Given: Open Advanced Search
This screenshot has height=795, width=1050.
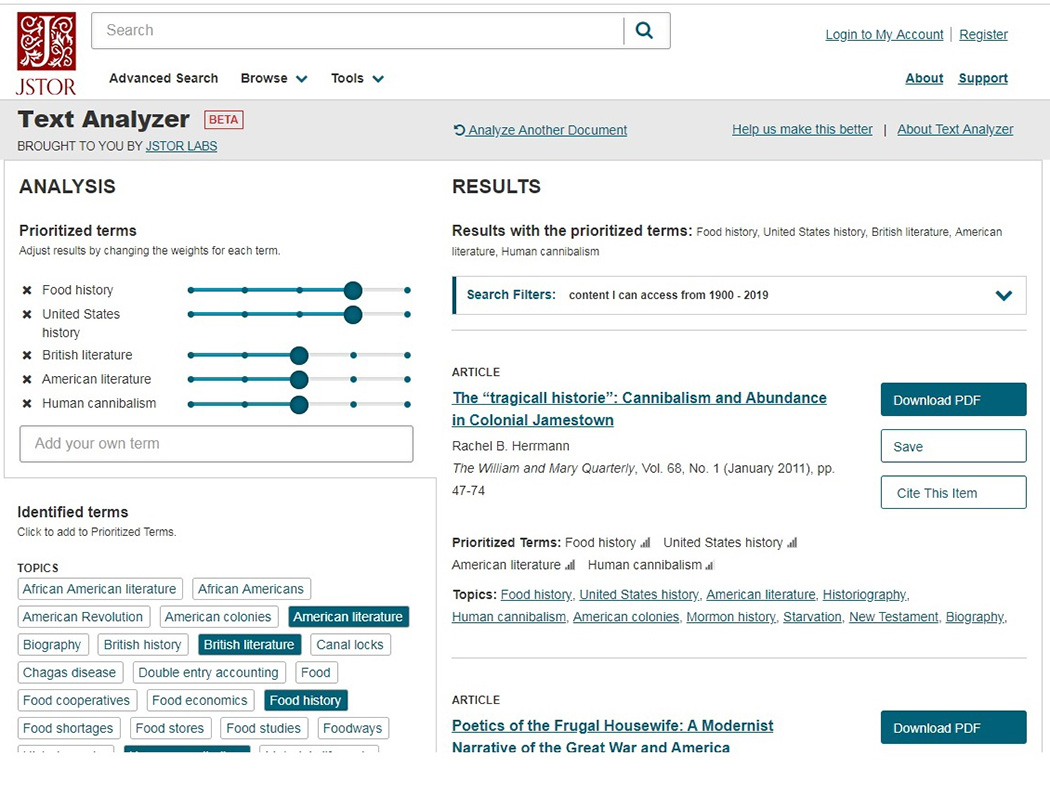Looking at the screenshot, I should pos(163,78).
